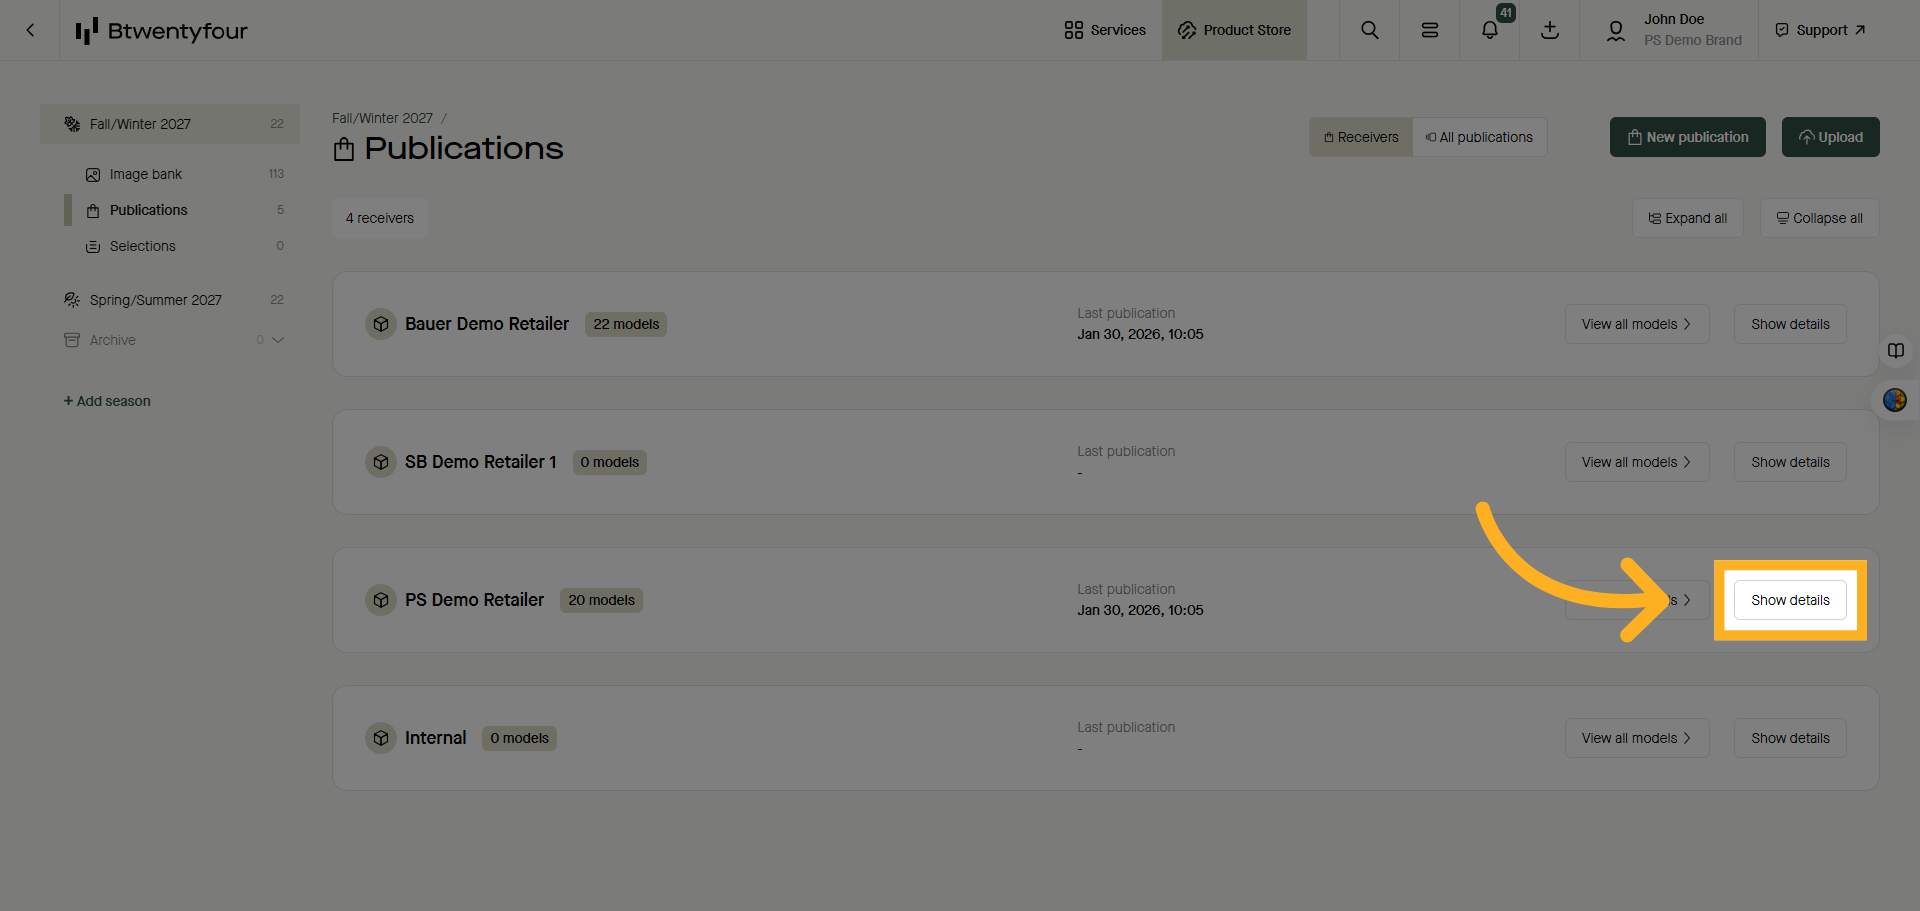
Task: Open the Product Store tab
Action: [1234, 30]
